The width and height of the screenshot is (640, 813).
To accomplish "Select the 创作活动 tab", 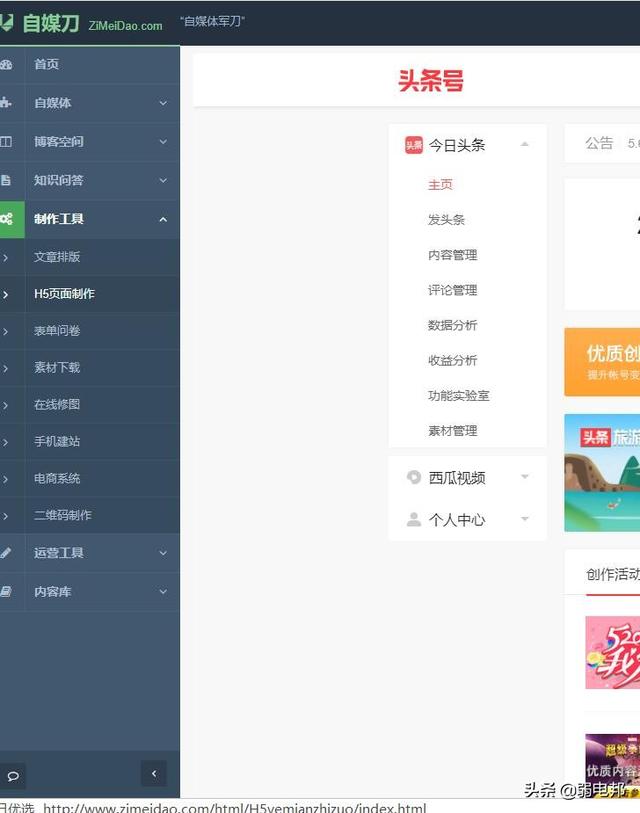I will (613, 574).
